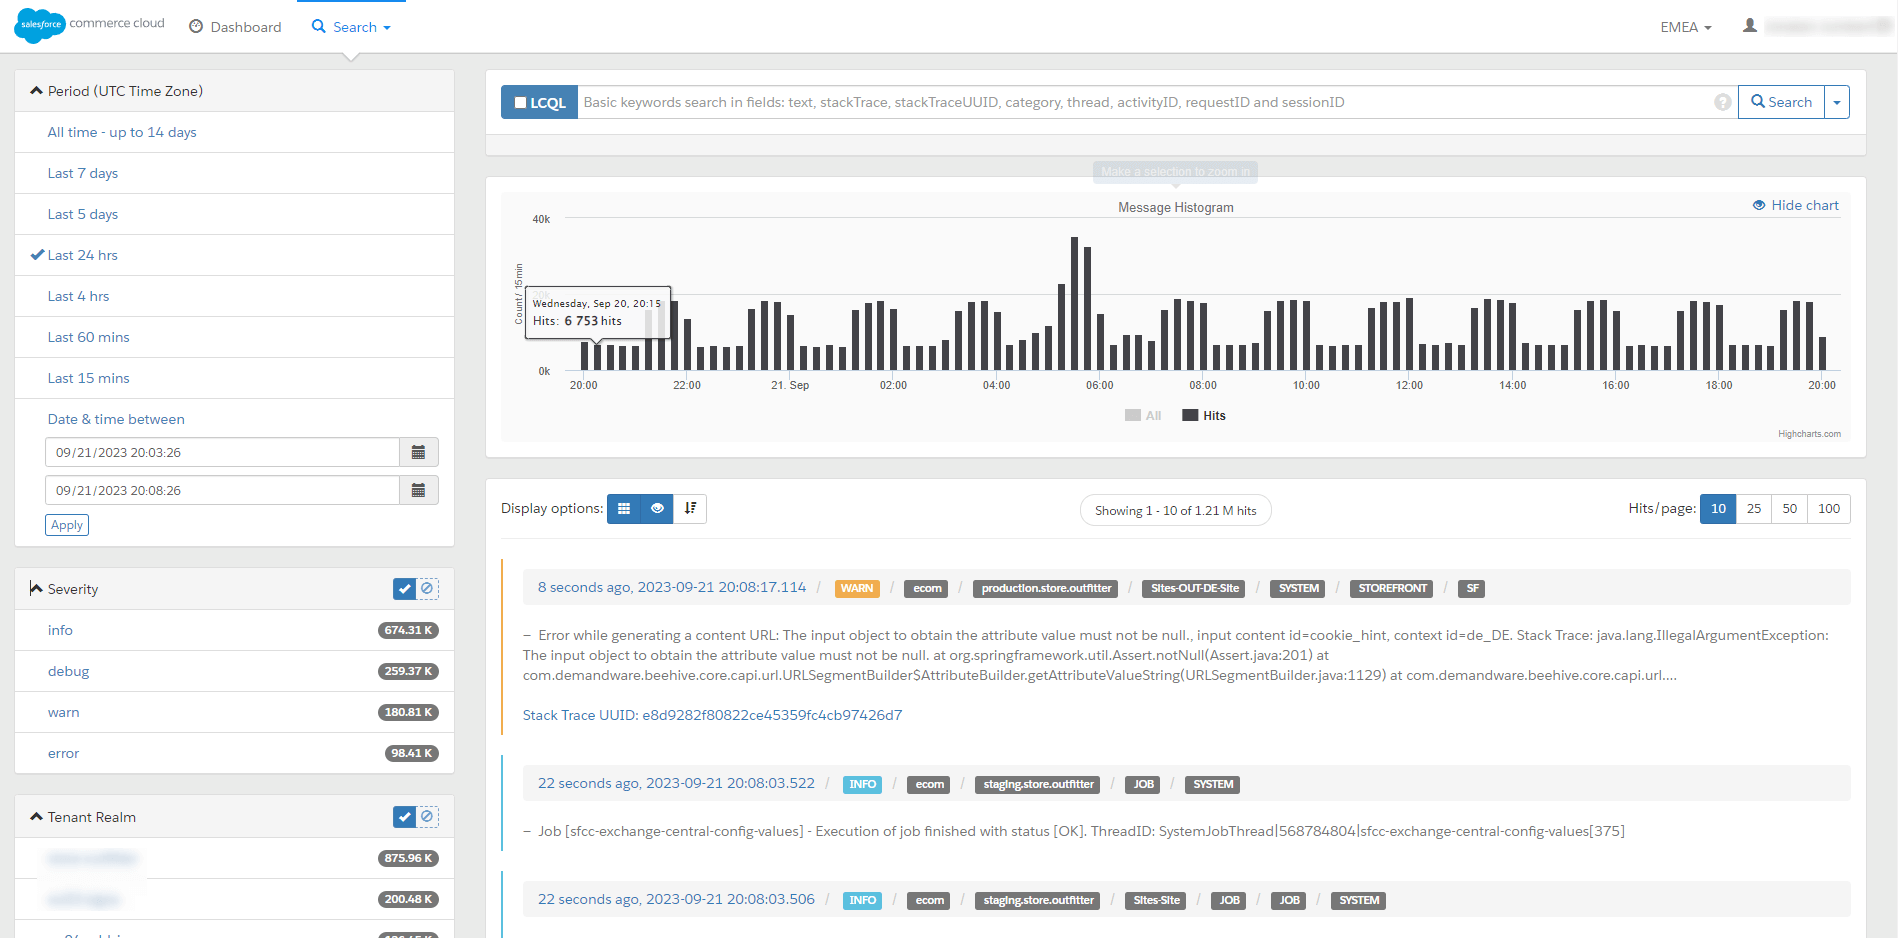The height and width of the screenshot is (938, 1898).
Task: Open the sort order display option
Action: [690, 508]
